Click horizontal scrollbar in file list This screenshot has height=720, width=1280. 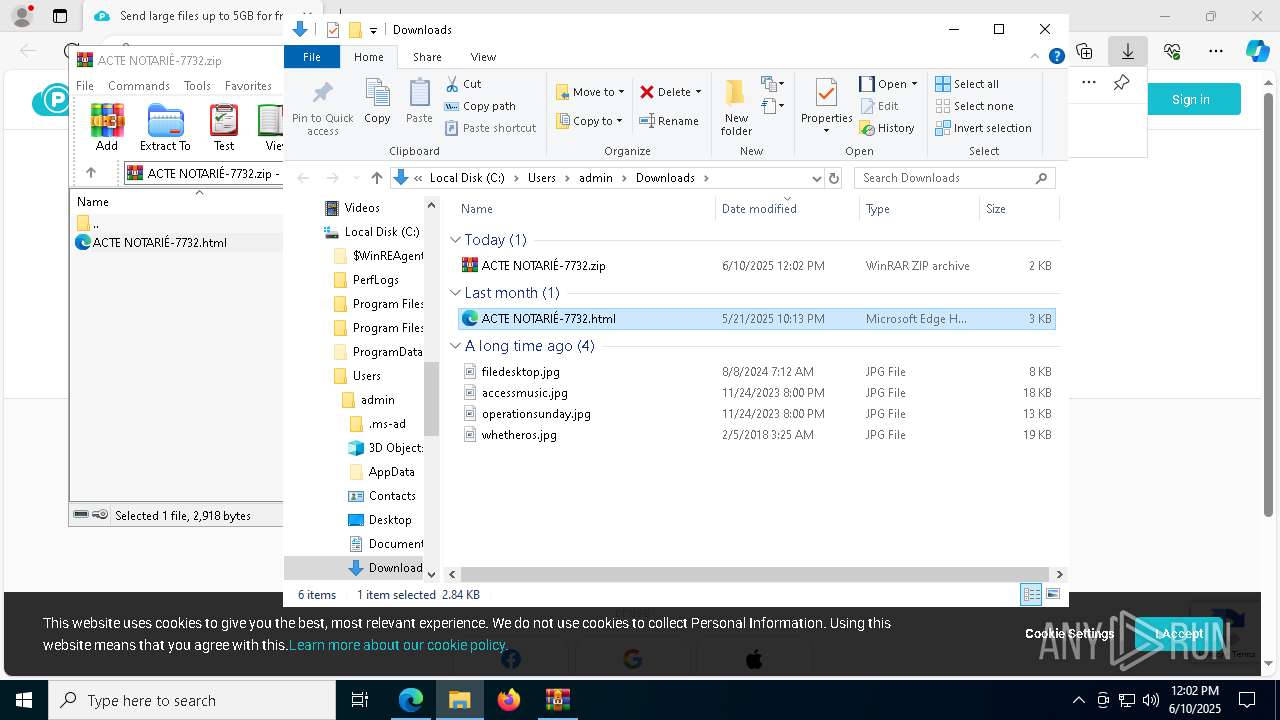[754, 574]
